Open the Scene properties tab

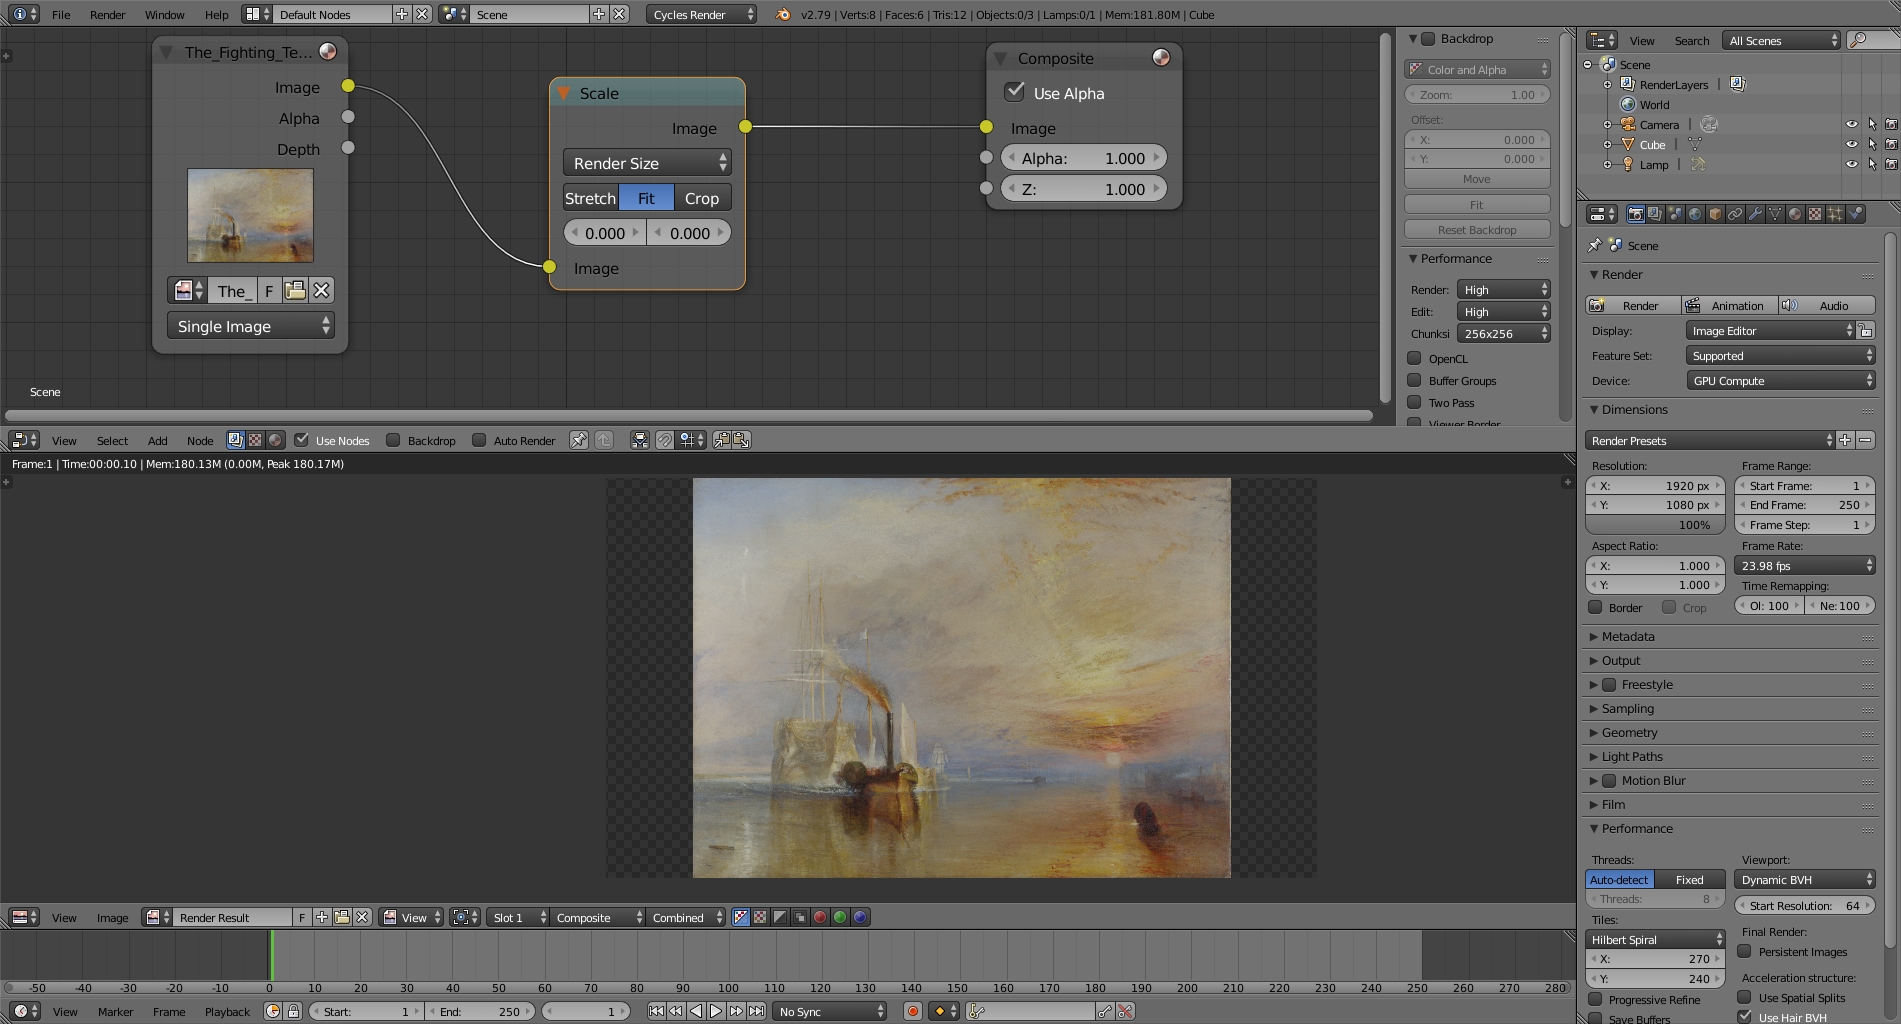(x=1675, y=214)
